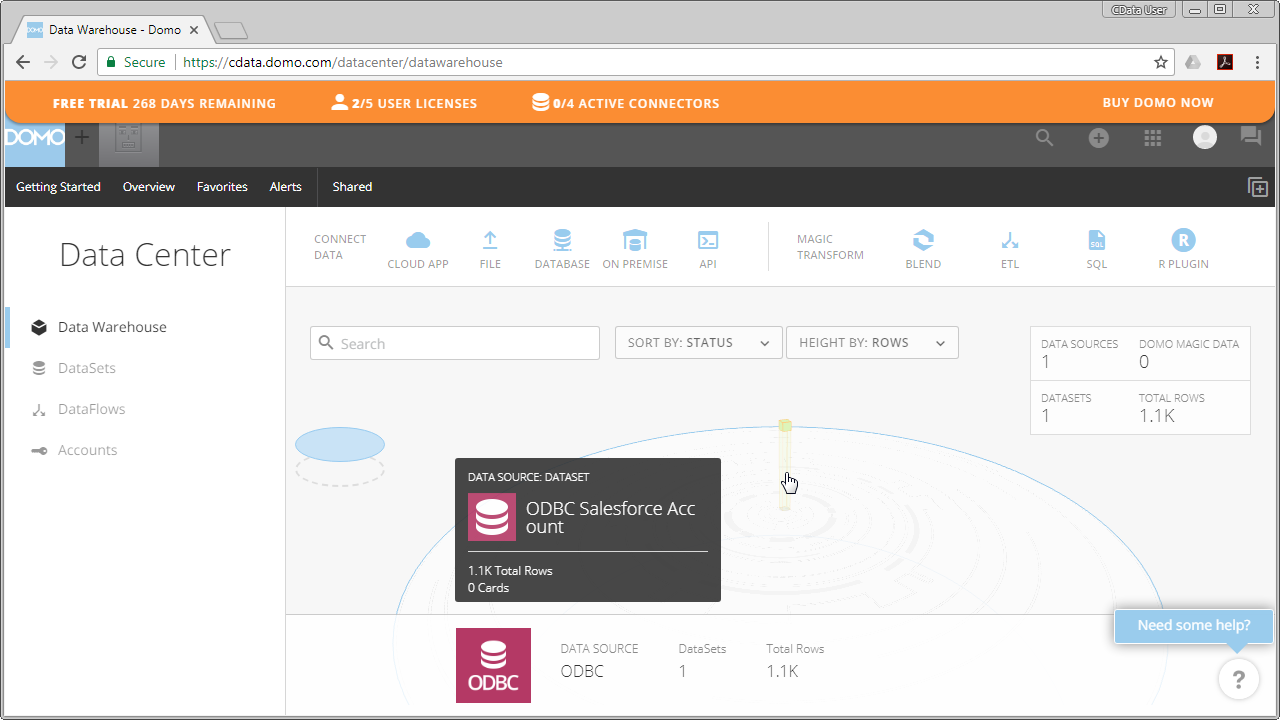The height and width of the screenshot is (720, 1280).
Task: Open the R Plugin icon
Action: tap(1183, 241)
